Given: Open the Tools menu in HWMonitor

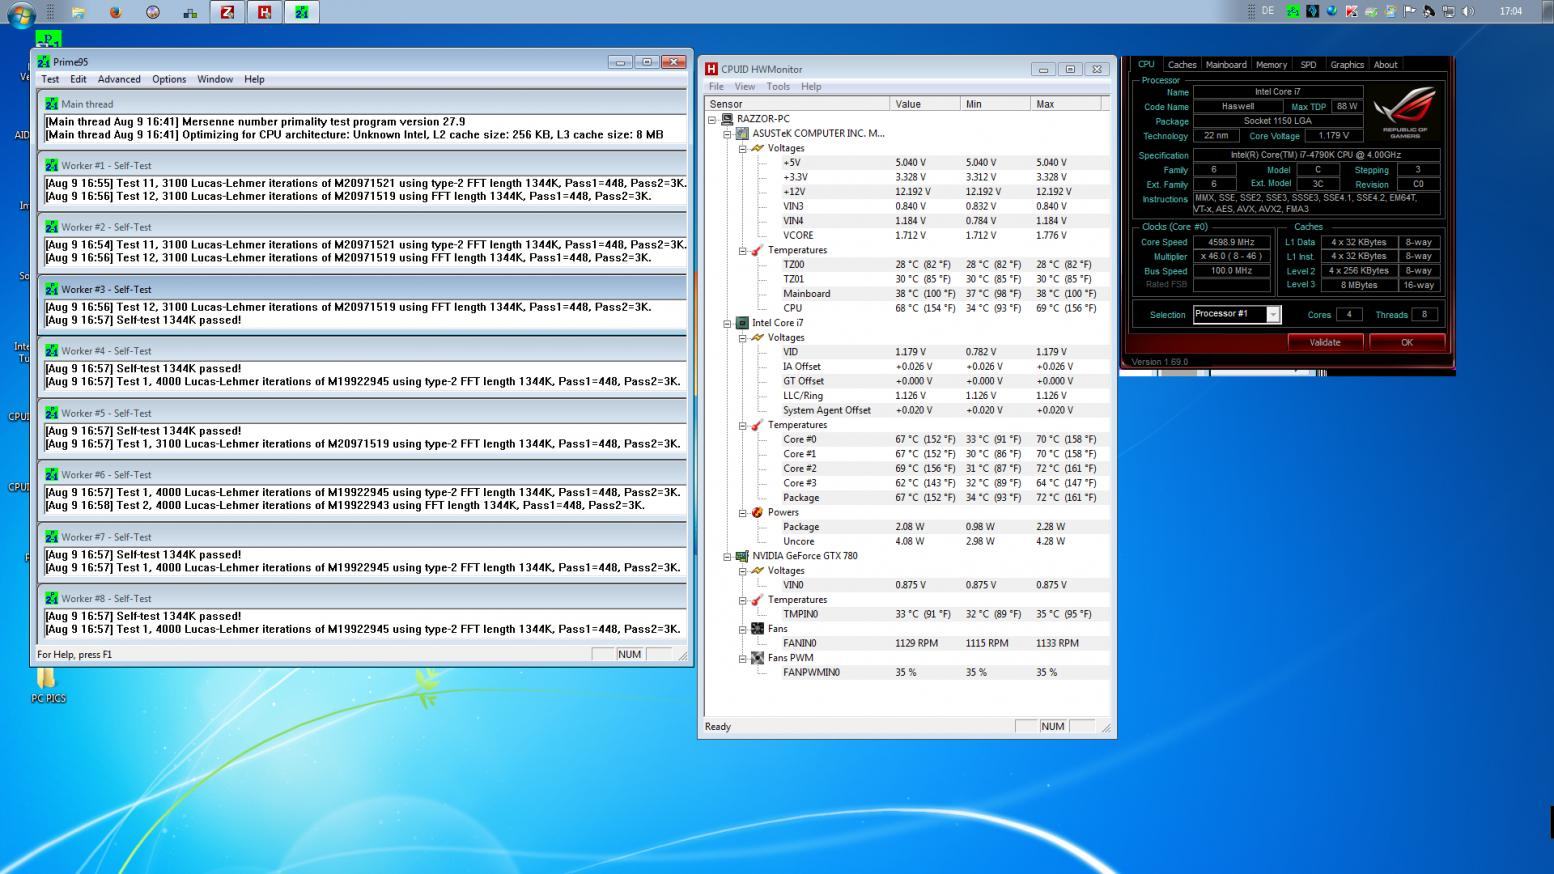Looking at the screenshot, I should coord(778,87).
